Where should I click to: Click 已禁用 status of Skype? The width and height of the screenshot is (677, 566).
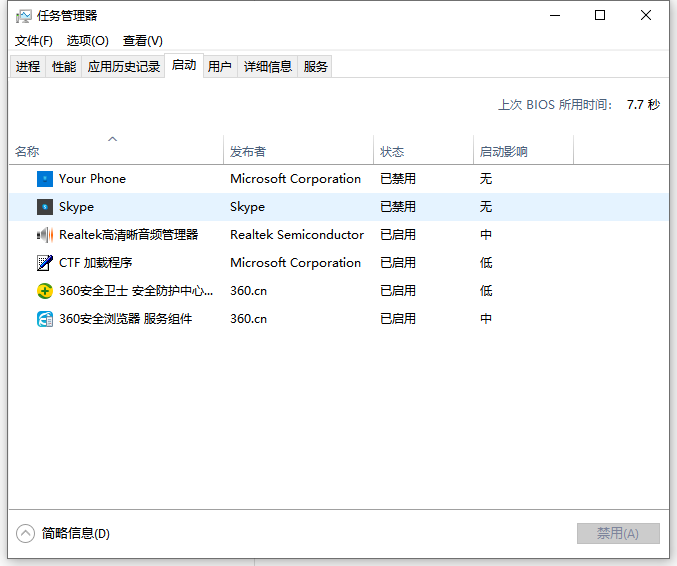point(398,207)
